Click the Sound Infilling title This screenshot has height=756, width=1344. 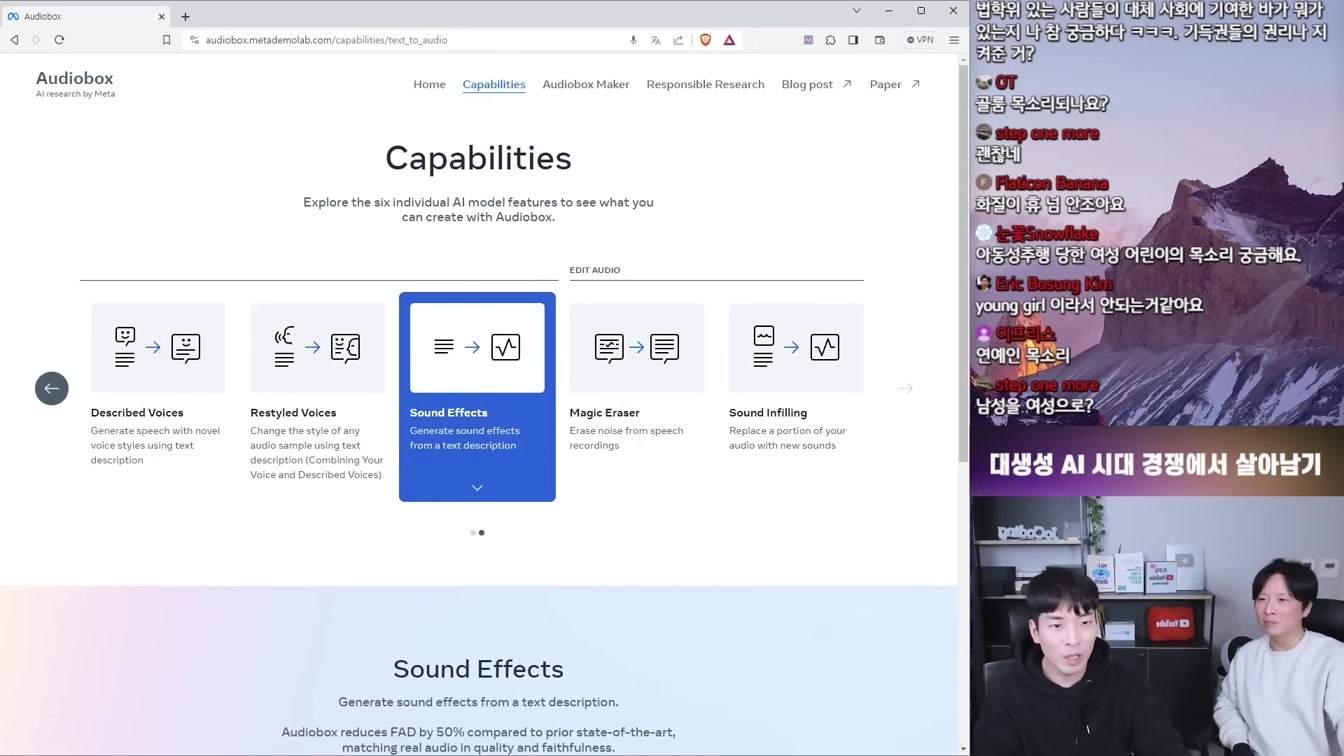(x=768, y=412)
